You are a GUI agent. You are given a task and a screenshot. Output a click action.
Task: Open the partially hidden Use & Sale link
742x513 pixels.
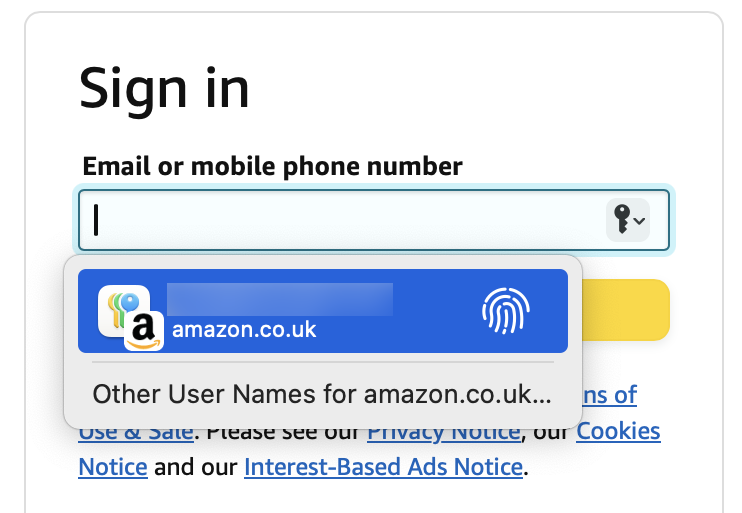(136, 435)
